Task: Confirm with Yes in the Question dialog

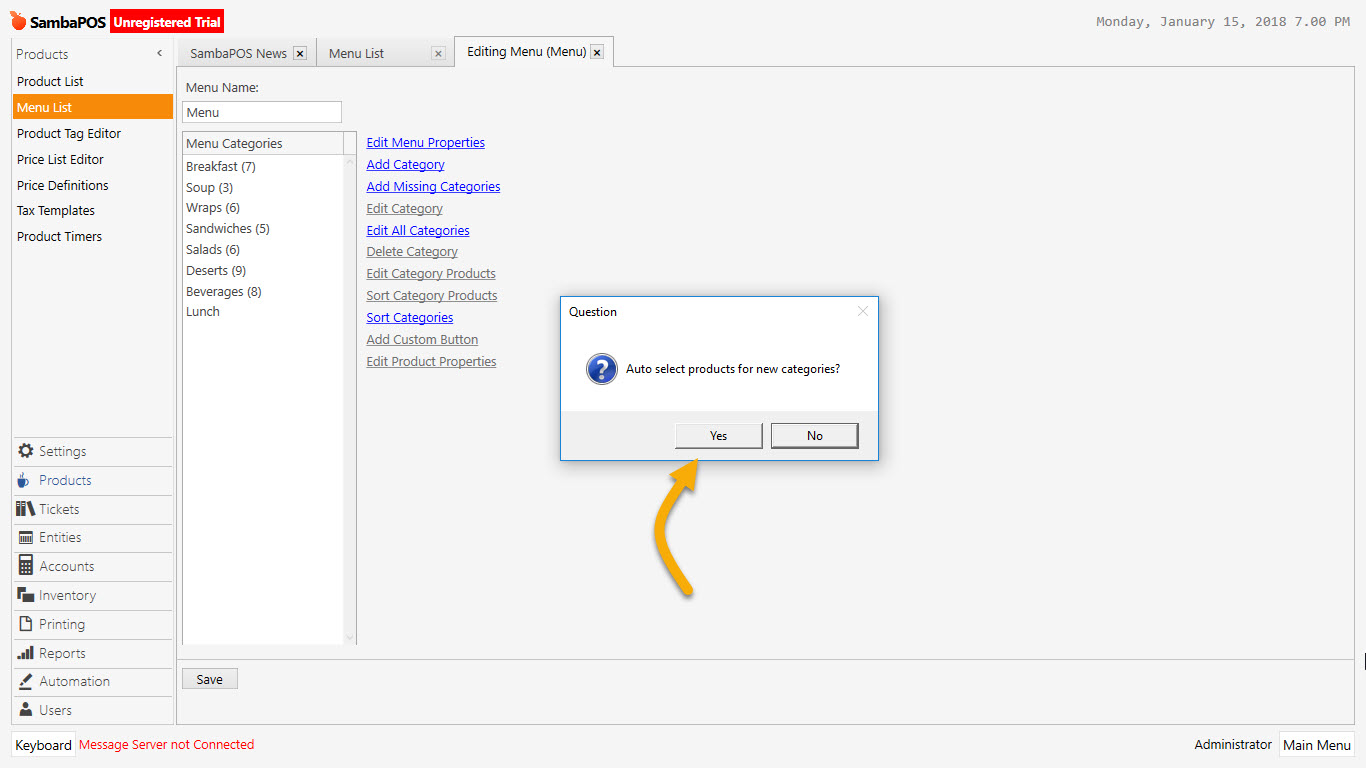Action: click(718, 435)
